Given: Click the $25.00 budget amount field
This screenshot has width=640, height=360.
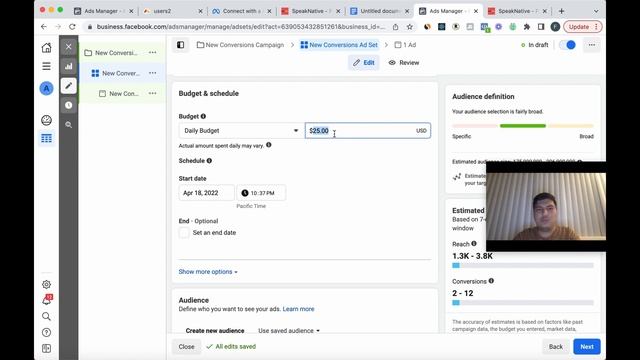Looking at the screenshot, I should [368, 131].
